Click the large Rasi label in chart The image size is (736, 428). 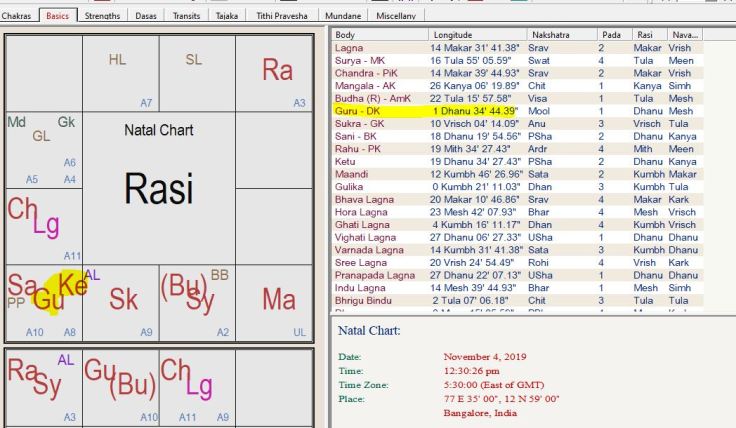[159, 189]
